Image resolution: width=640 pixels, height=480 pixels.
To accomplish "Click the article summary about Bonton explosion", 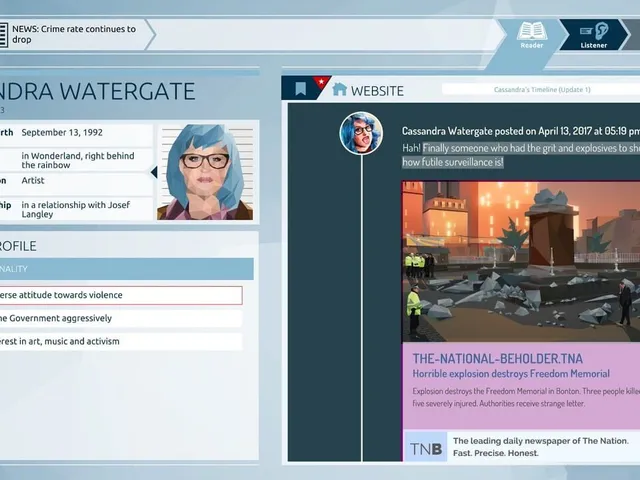I will pos(526,397).
